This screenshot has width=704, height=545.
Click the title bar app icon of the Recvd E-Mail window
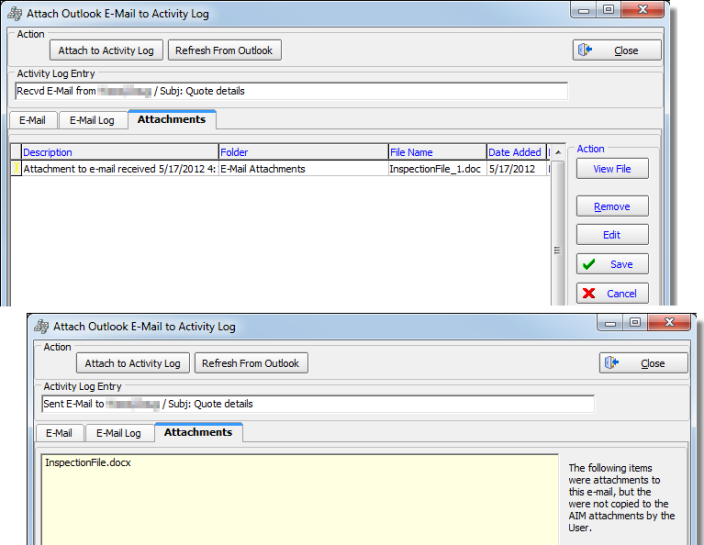point(15,13)
